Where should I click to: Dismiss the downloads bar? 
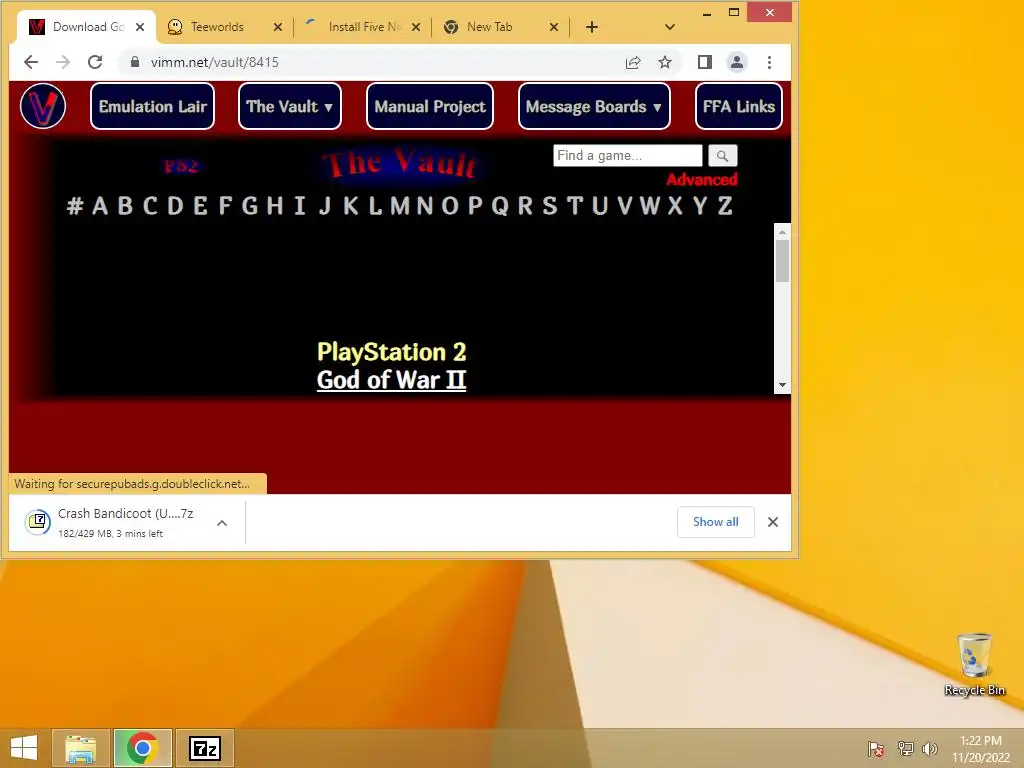(x=773, y=522)
